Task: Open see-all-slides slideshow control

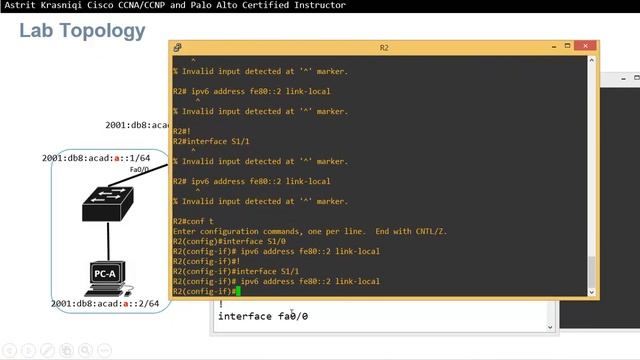Action: point(67,350)
